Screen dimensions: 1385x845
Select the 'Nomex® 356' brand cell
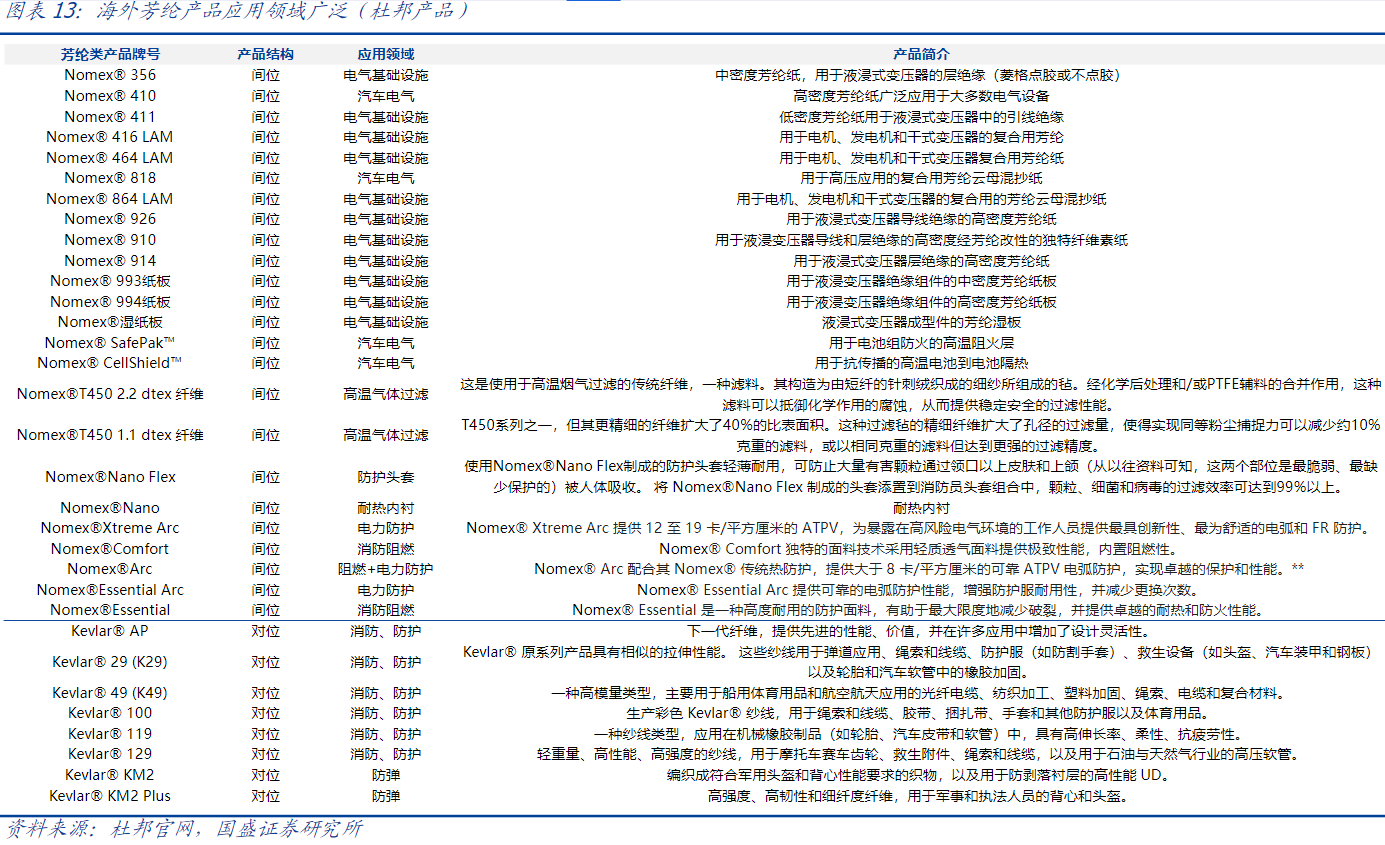pos(110,75)
